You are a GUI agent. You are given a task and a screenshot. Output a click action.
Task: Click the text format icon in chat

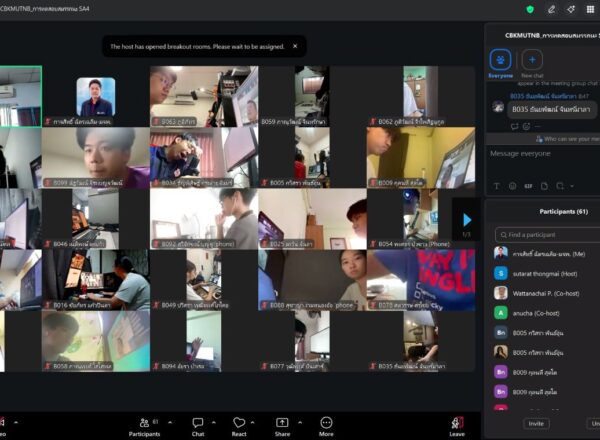coord(496,187)
